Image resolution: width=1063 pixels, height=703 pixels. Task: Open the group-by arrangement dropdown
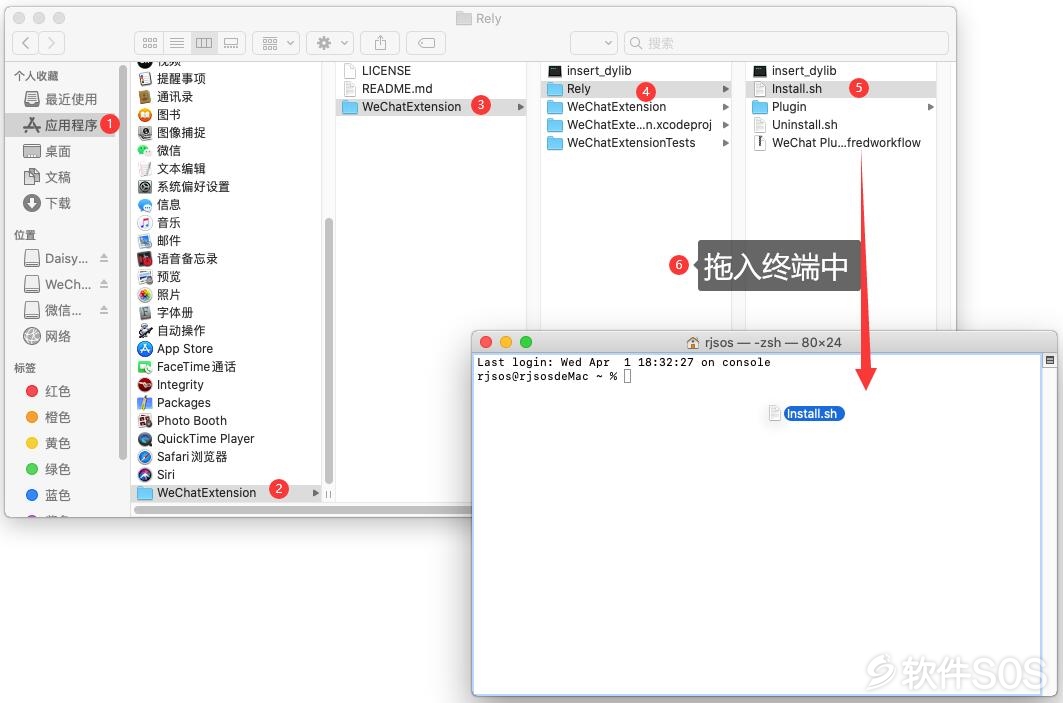point(276,43)
